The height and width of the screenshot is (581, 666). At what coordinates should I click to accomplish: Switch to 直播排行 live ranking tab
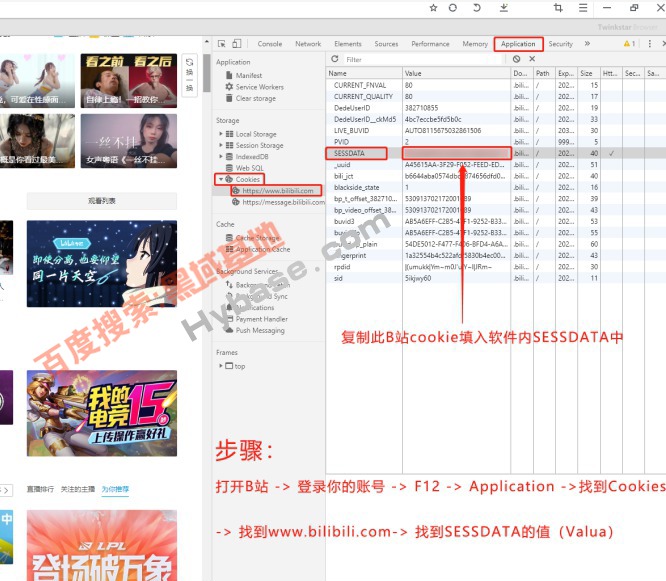(40, 489)
